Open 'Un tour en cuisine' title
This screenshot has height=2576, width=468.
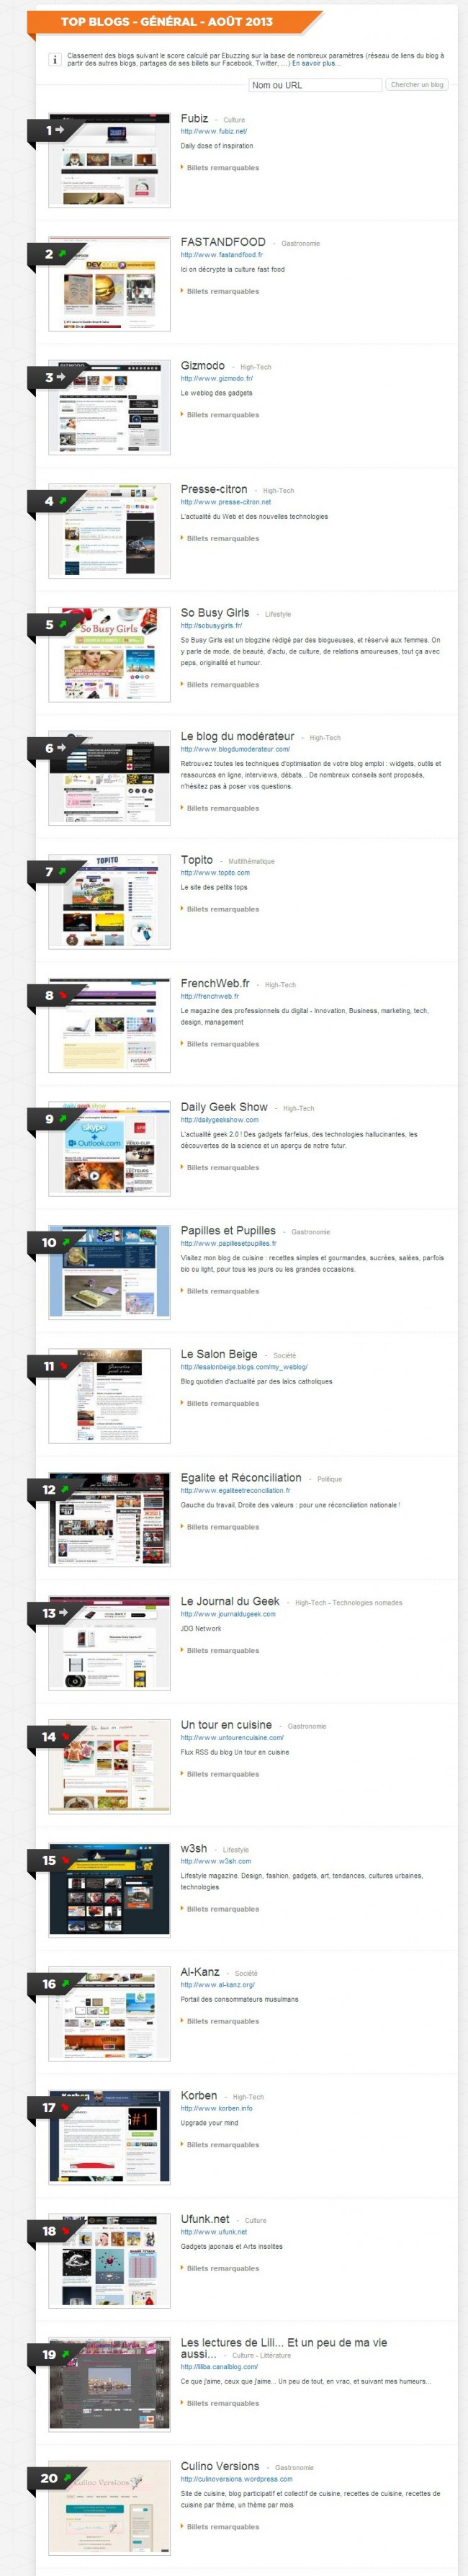click(x=226, y=1725)
